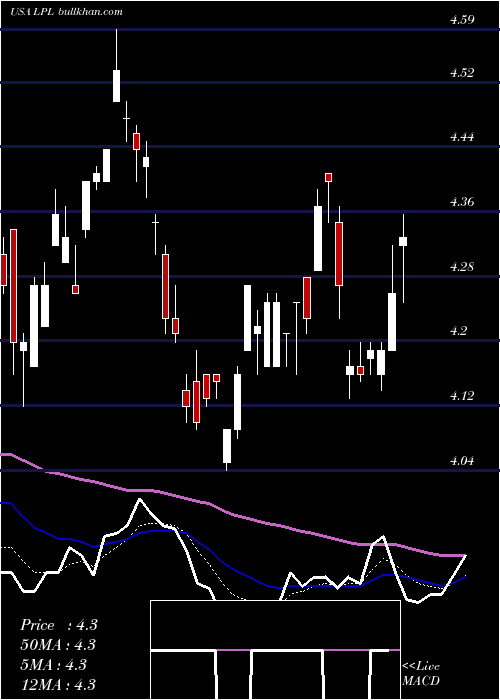Click the lowest white candle near 4.04

227,446
